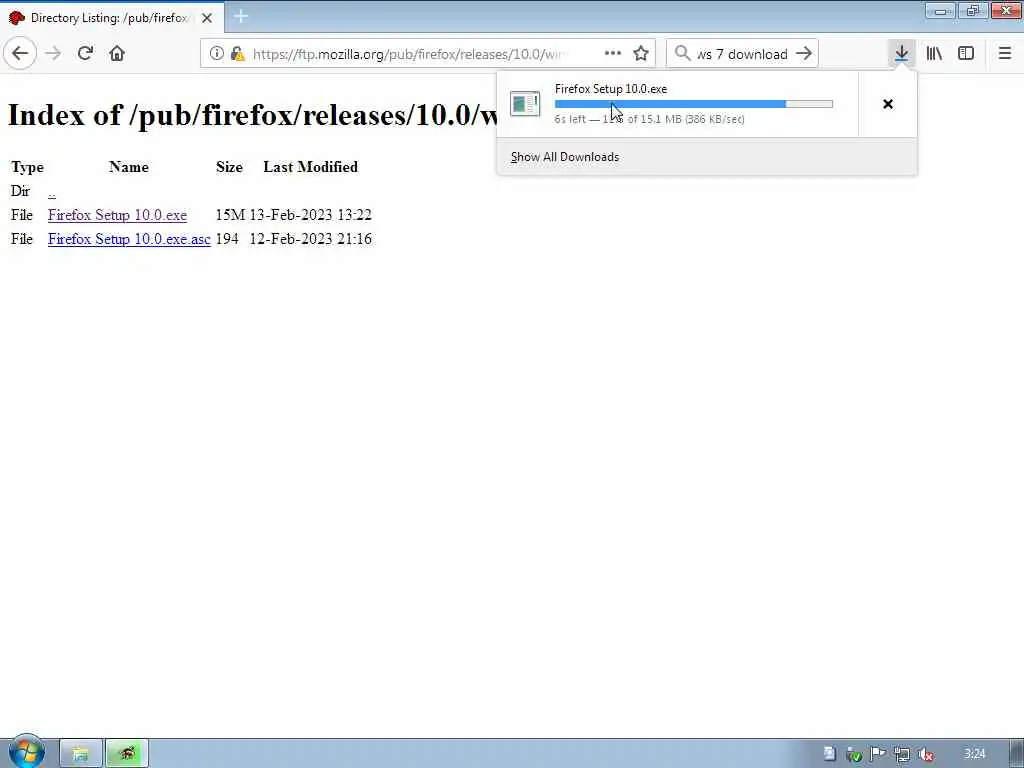The height and width of the screenshot is (768, 1024).
Task: Select the Directory Listing tab
Action: click(x=112, y=18)
